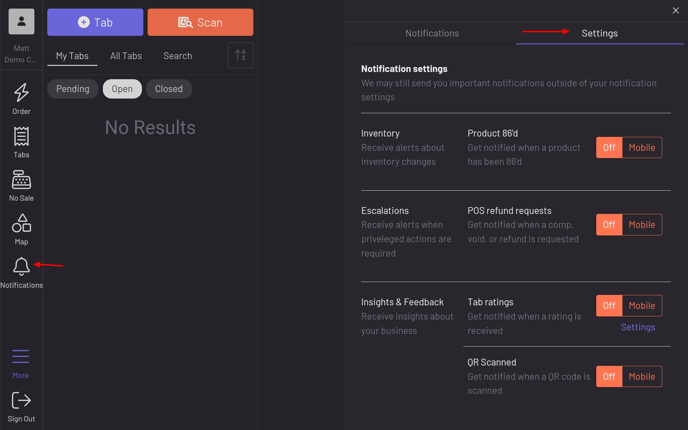Switch to the Settings tab
The image size is (688, 430).
click(x=599, y=33)
